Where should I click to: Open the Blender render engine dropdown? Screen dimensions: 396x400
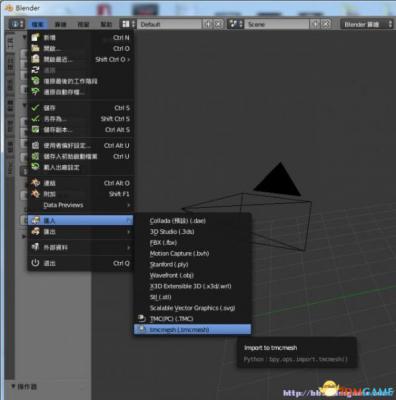tap(367, 24)
